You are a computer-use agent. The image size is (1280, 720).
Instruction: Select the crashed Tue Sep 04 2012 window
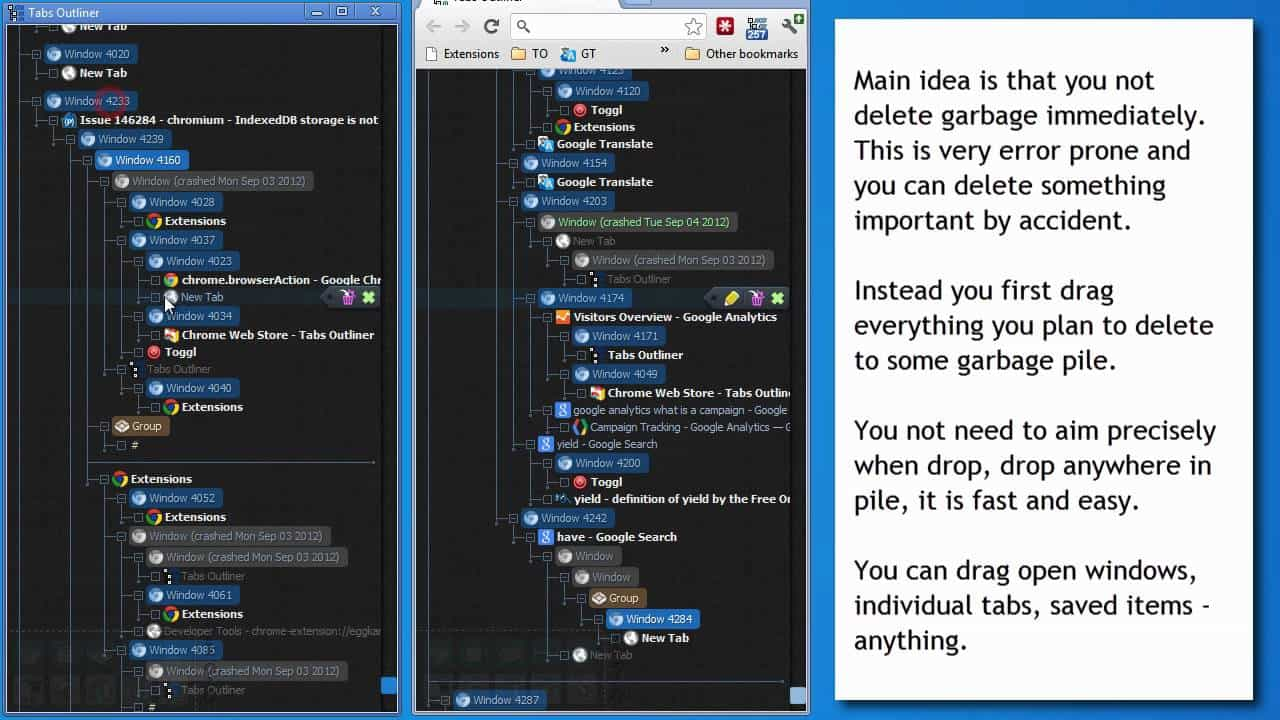[x=637, y=222]
